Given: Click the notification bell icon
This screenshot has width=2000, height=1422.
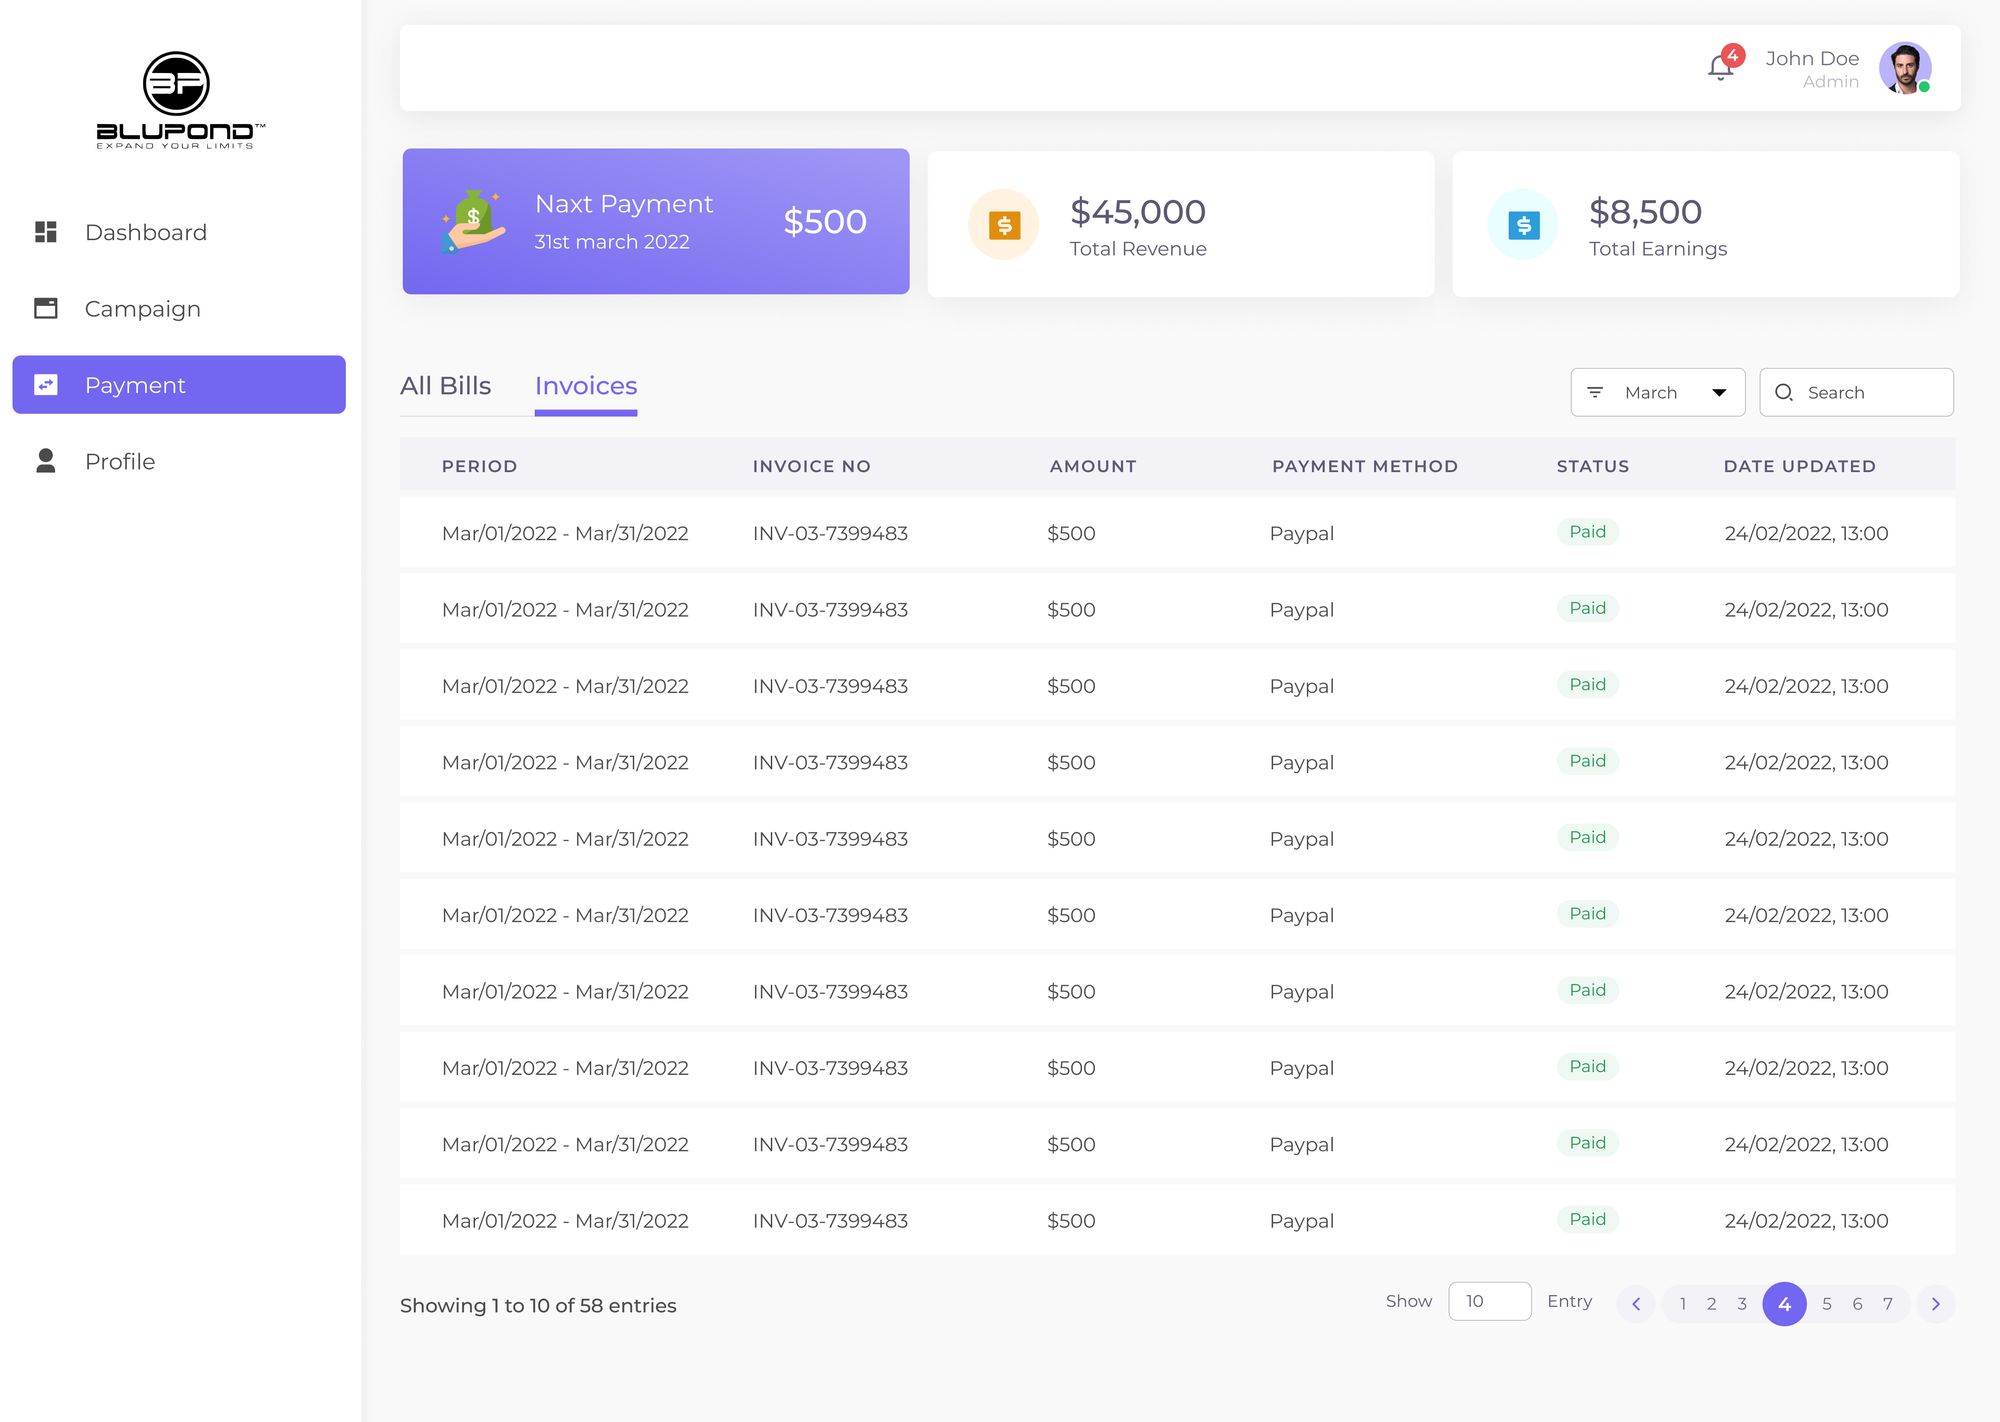Looking at the screenshot, I should 1720,68.
